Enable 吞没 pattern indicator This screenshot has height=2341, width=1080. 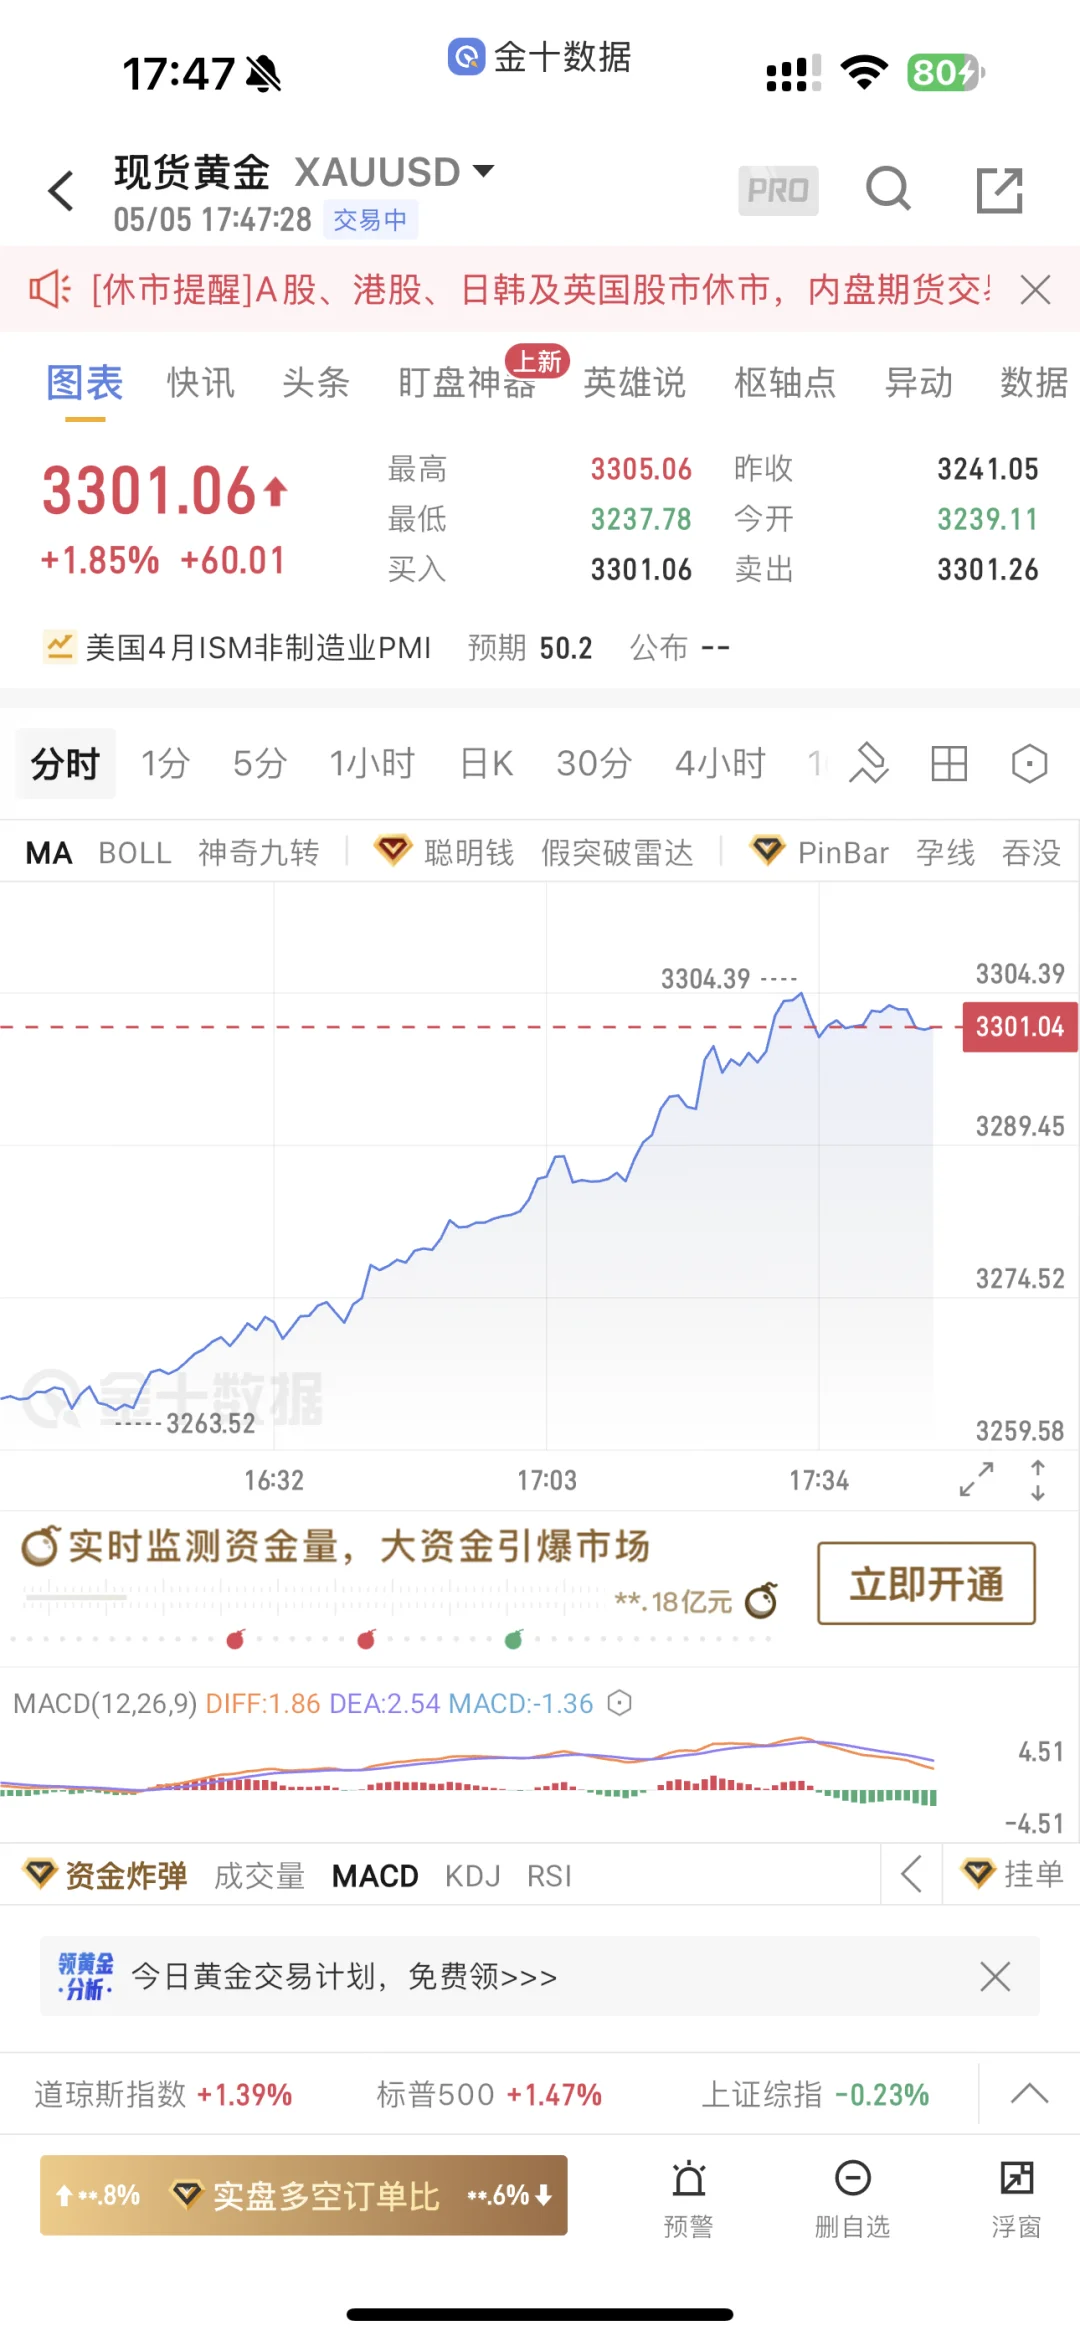pos(1031,853)
